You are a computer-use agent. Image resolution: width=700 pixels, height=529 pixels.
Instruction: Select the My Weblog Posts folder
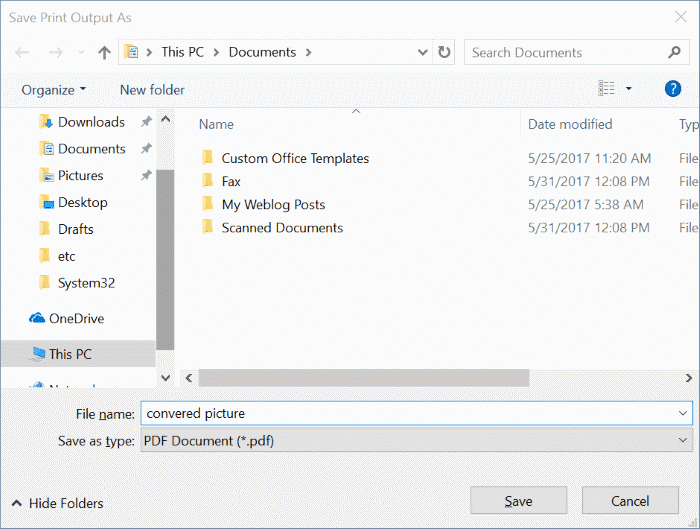click(x=273, y=204)
